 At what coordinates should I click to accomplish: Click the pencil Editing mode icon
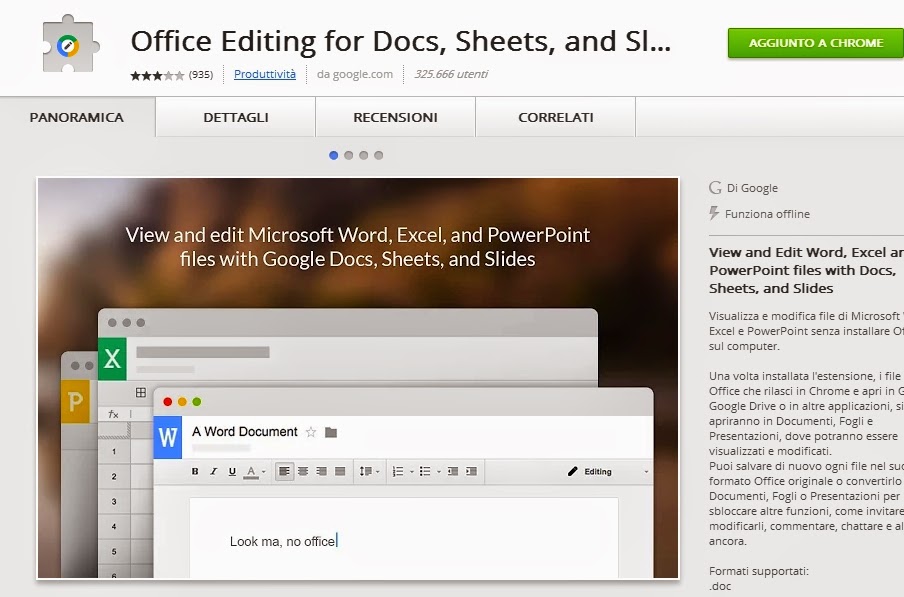pos(572,471)
